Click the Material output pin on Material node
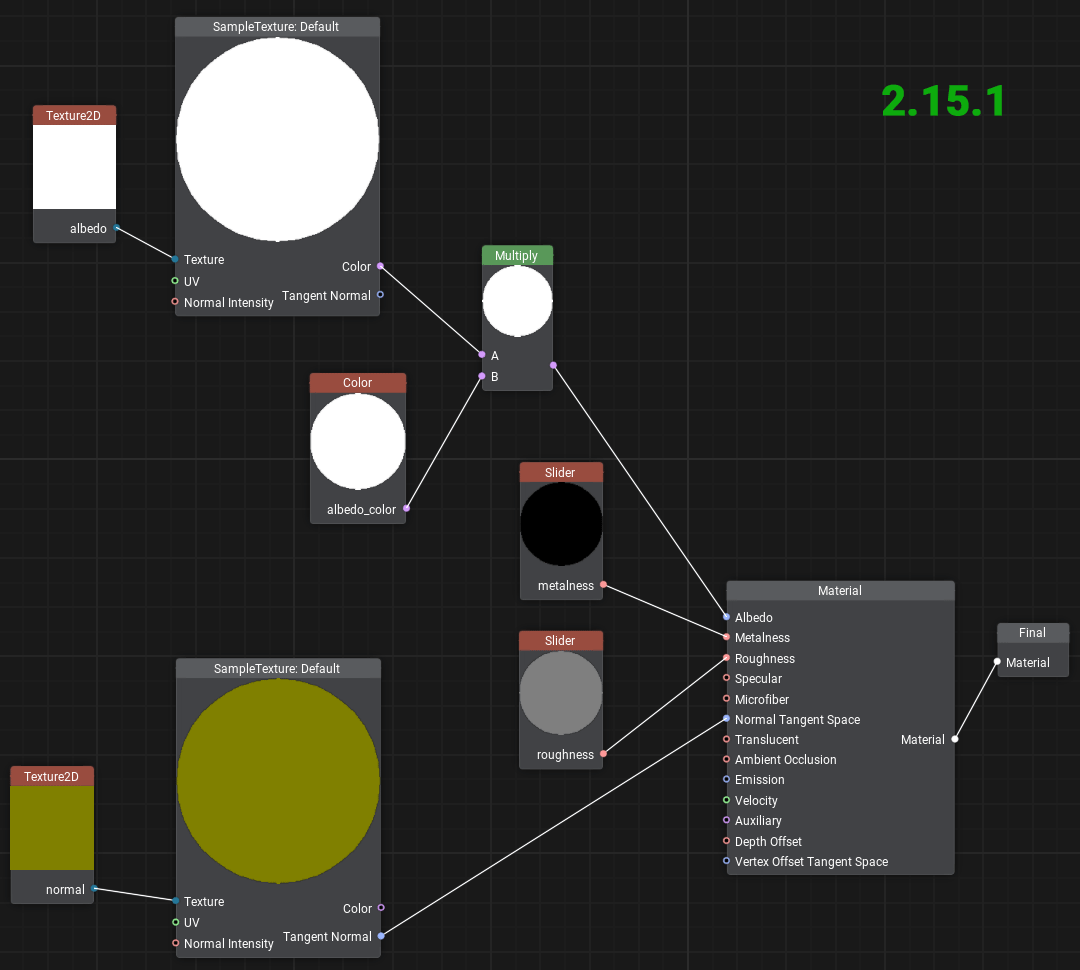The width and height of the screenshot is (1080, 970). point(954,739)
